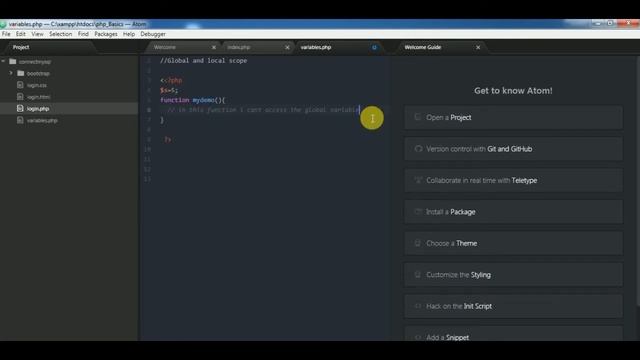The image size is (640, 360).
Task: Select the variables.php editor tab
Action: coord(340,47)
